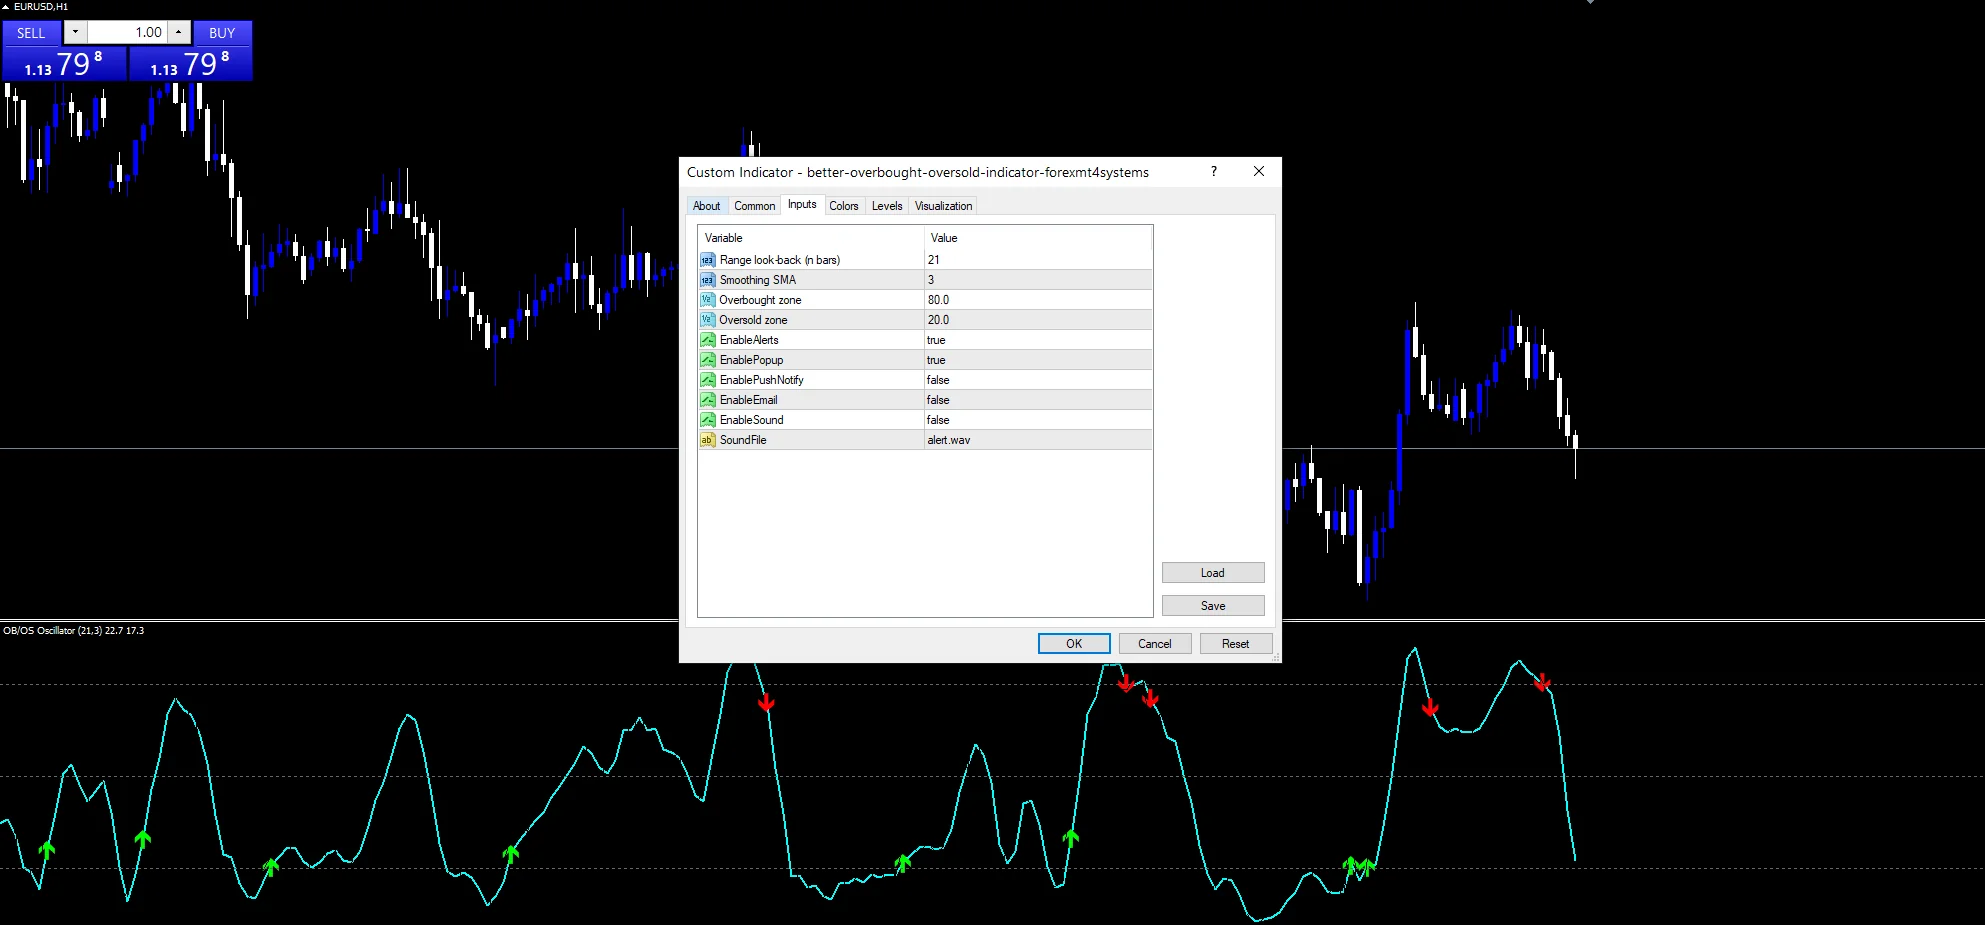Select the Smoothing SMA value 3

(x=1038, y=280)
